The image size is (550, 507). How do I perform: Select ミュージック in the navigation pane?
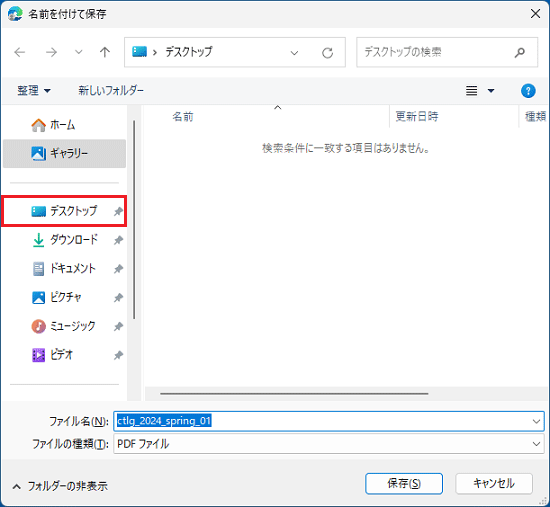click(x=64, y=326)
